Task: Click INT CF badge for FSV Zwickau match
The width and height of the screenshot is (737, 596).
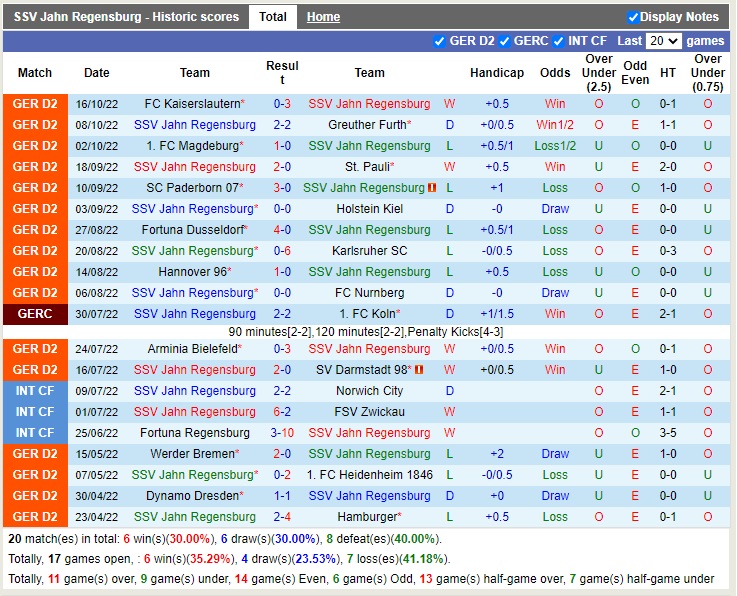Action: tap(35, 412)
